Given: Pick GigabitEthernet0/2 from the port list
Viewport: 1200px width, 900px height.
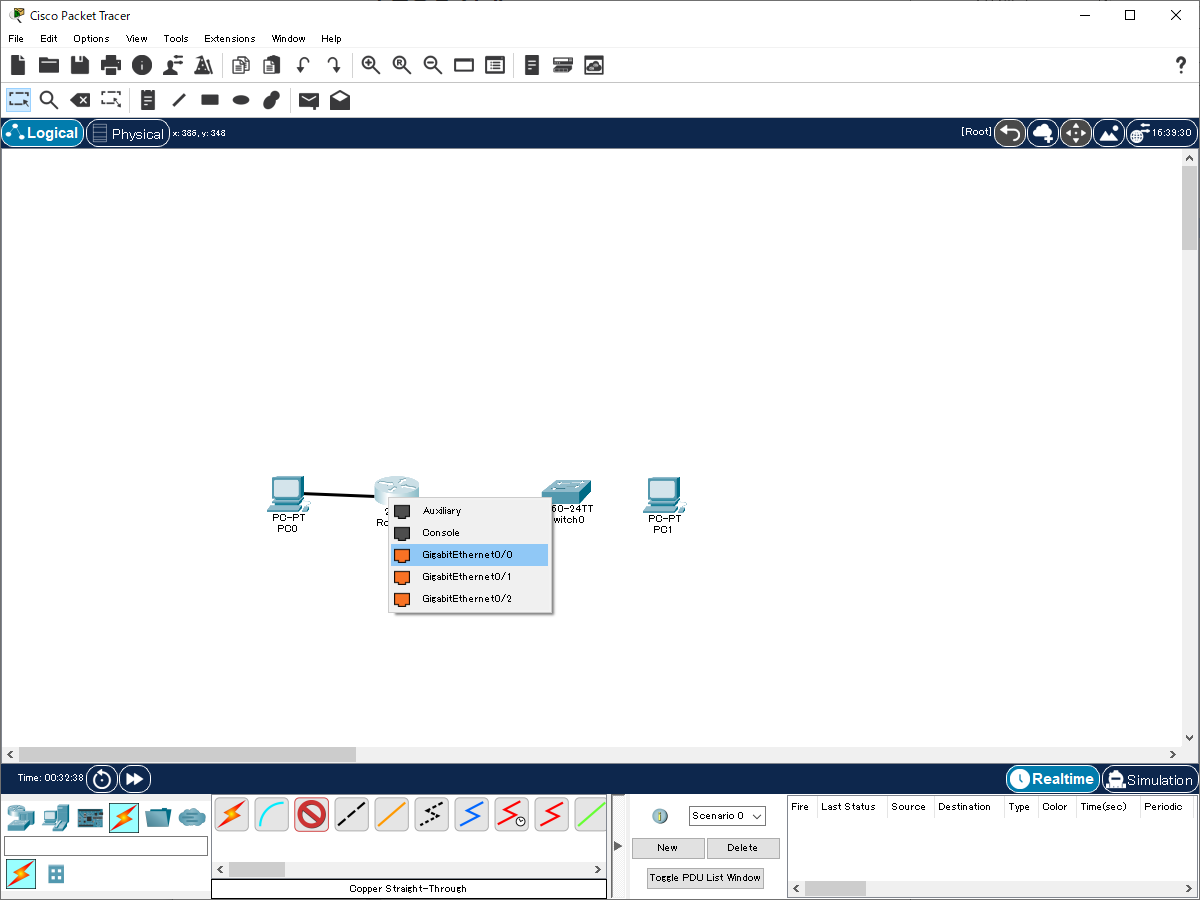Looking at the screenshot, I should (x=468, y=599).
